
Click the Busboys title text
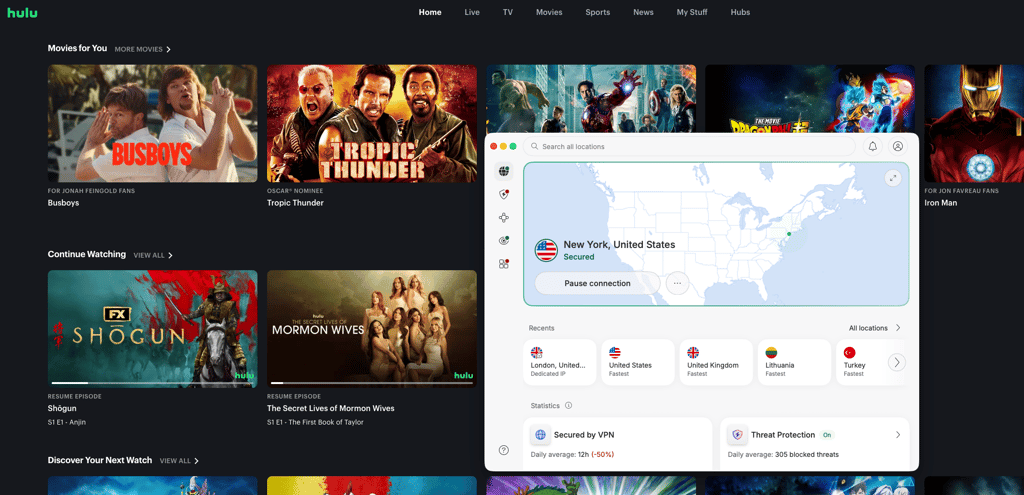tap(63, 203)
